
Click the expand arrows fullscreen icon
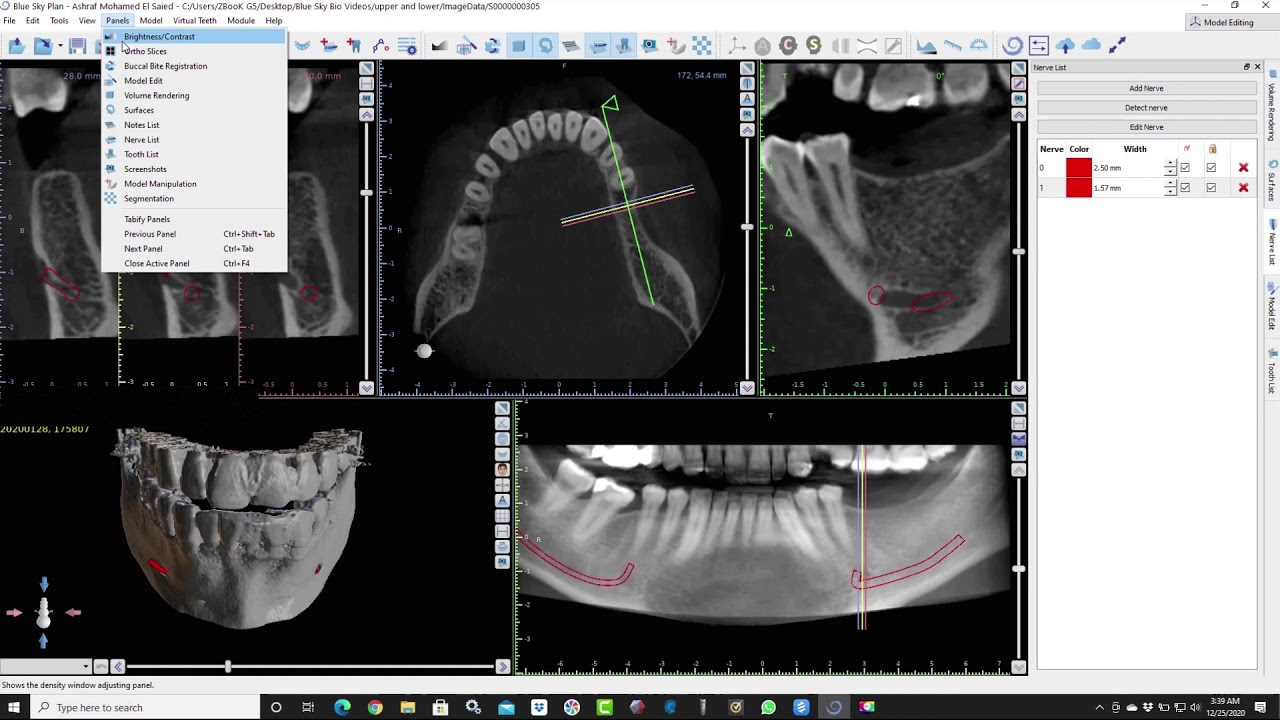1117,45
